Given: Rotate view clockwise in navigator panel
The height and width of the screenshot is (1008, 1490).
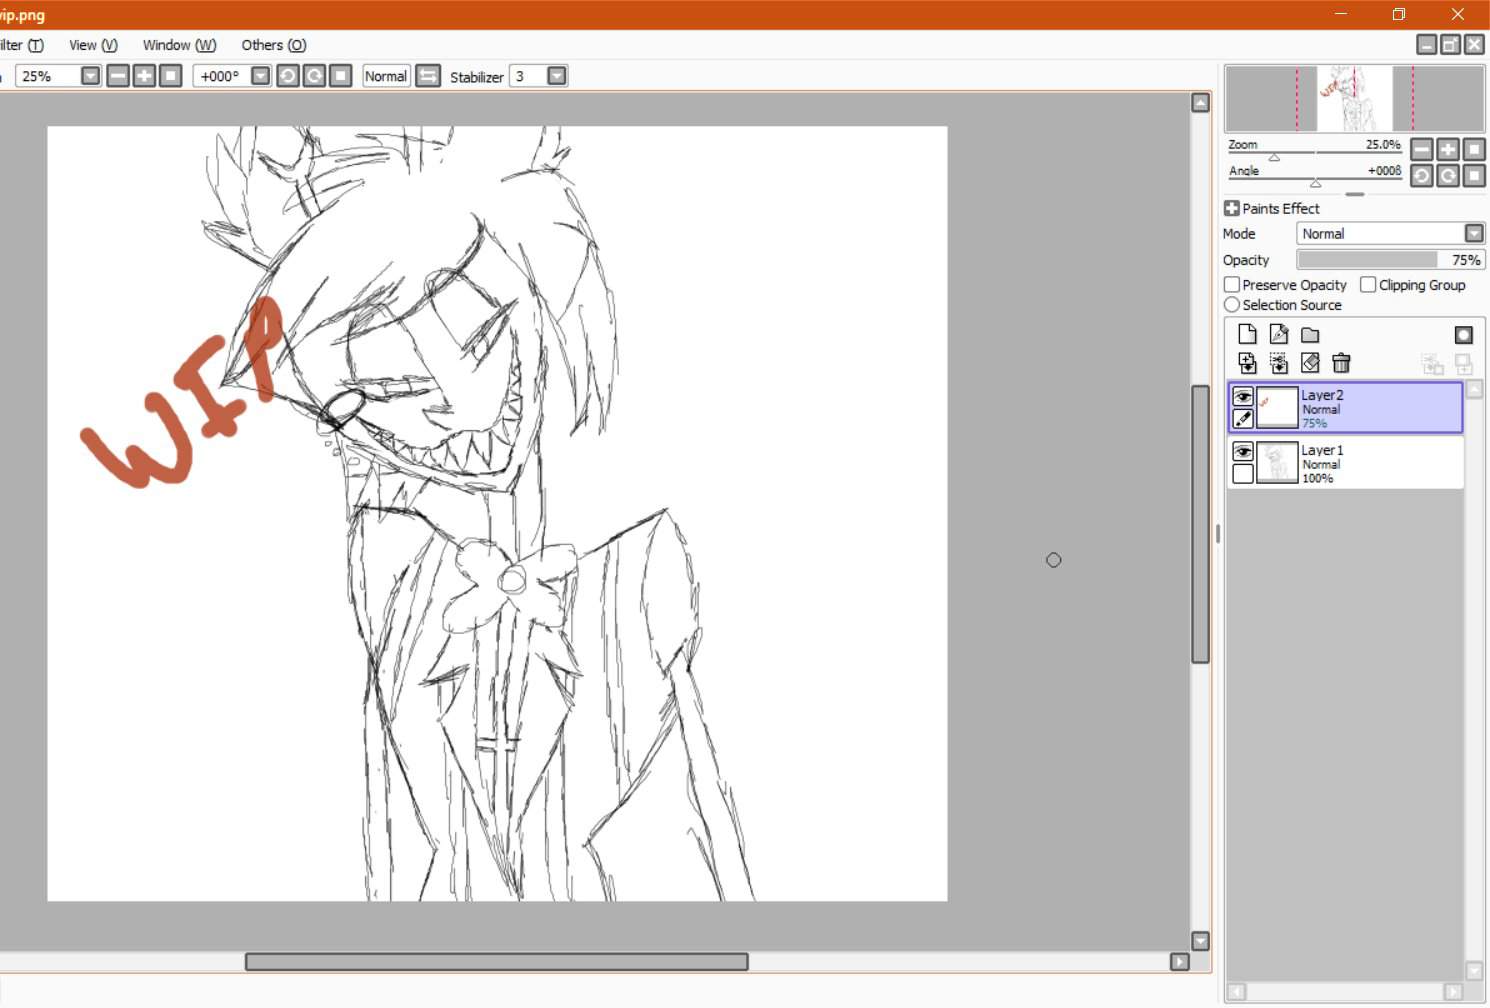Looking at the screenshot, I should [x=1447, y=176].
